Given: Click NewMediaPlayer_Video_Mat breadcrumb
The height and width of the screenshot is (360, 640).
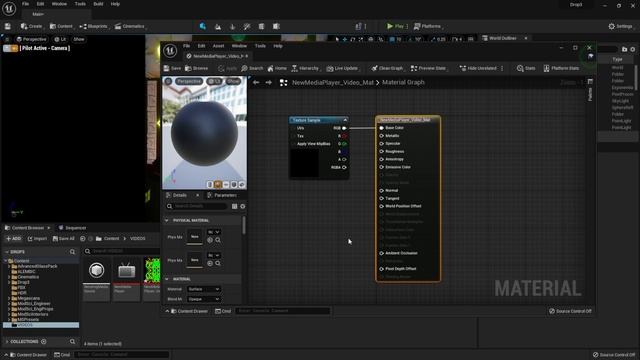Looking at the screenshot, I should tap(333, 82).
